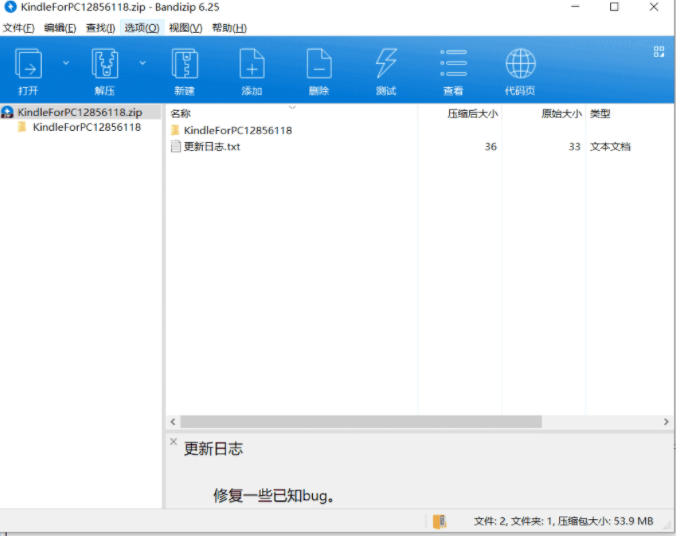Close the 更新日志 preview pane
Viewport: 676px width, 536px height.
[173, 442]
